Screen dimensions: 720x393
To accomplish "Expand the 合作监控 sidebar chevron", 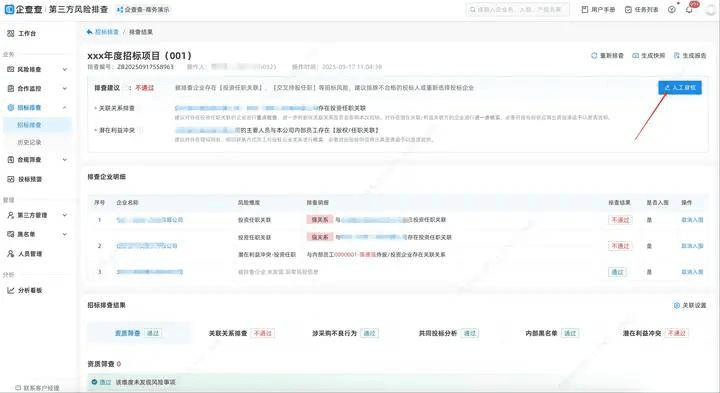I will (65, 88).
